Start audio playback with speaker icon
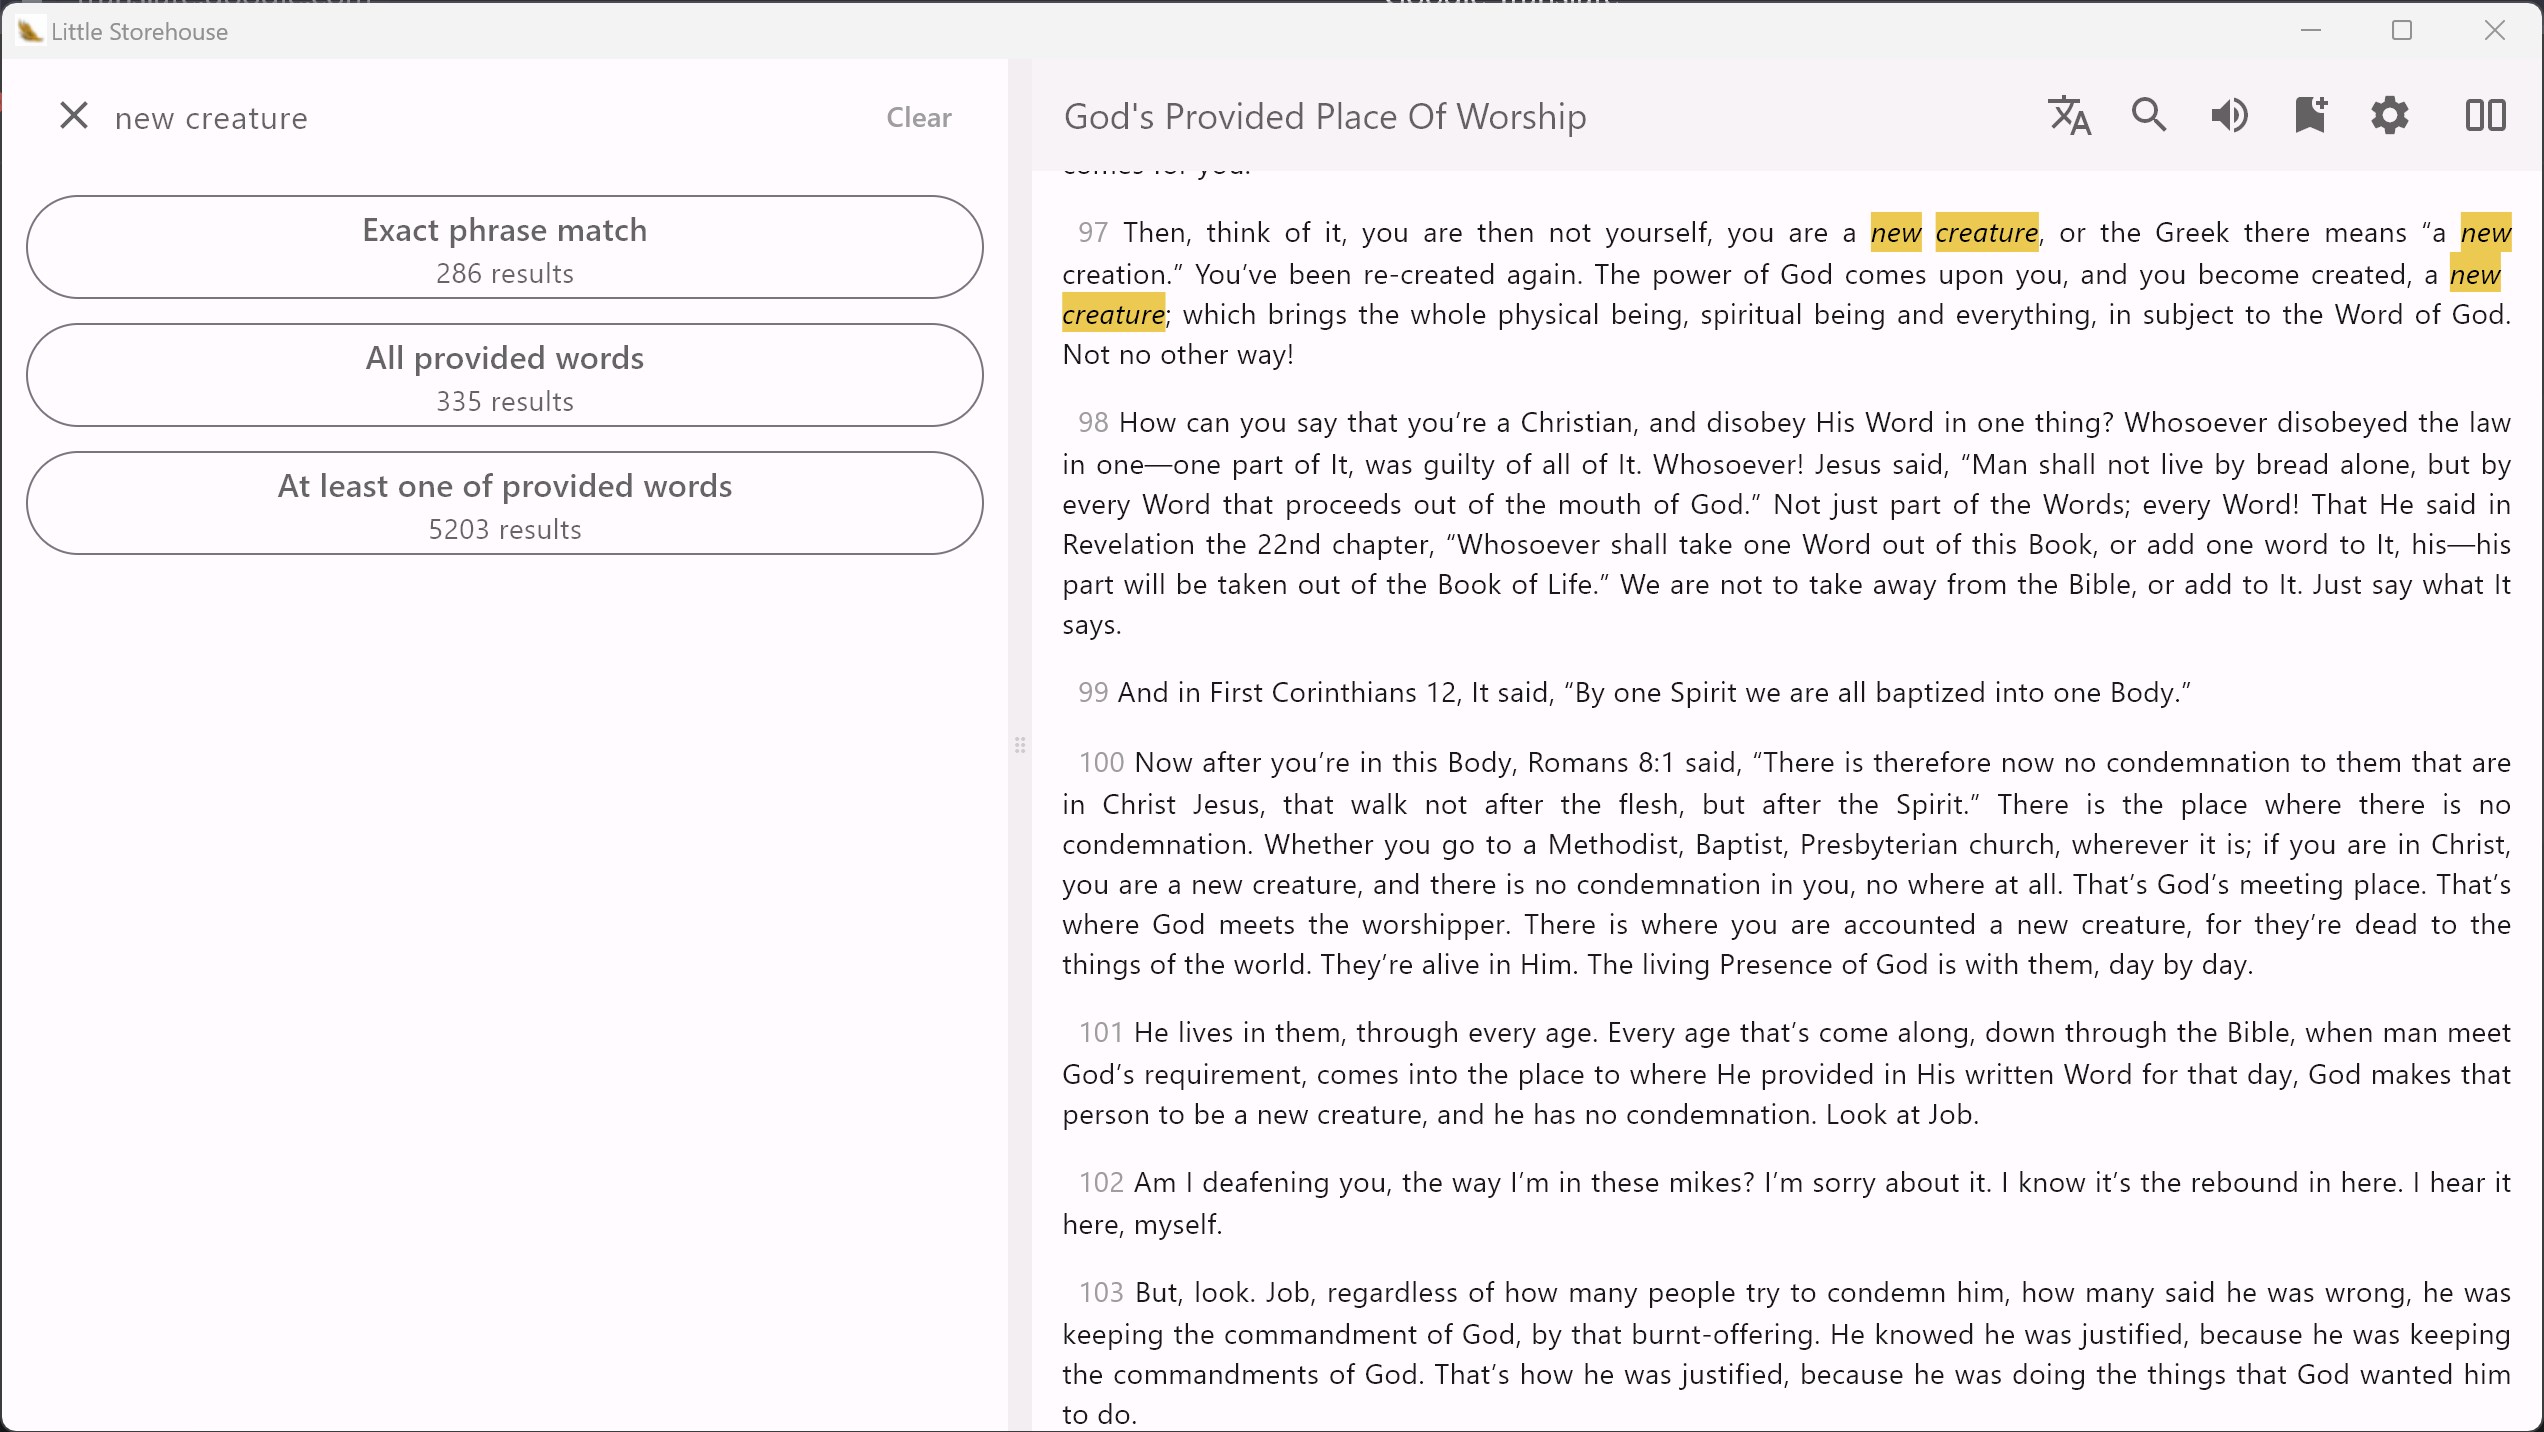 click(2229, 116)
